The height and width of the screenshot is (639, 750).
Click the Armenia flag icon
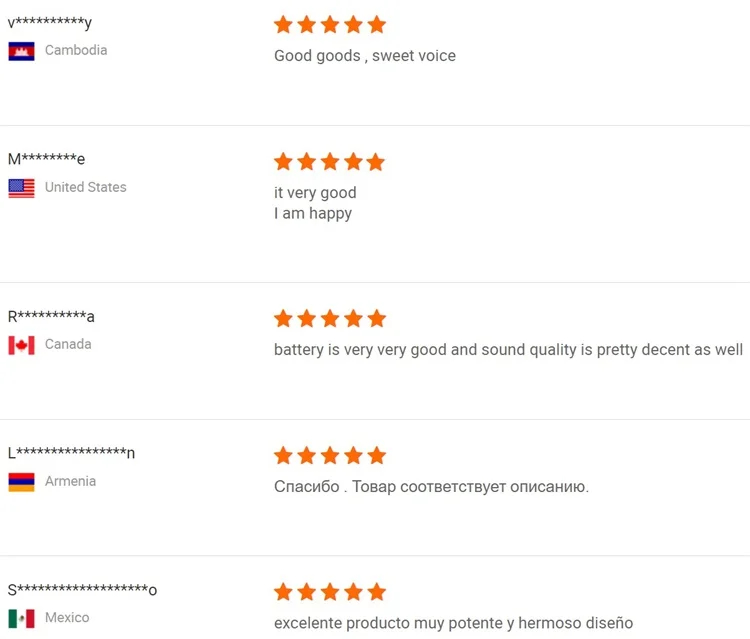(x=21, y=482)
